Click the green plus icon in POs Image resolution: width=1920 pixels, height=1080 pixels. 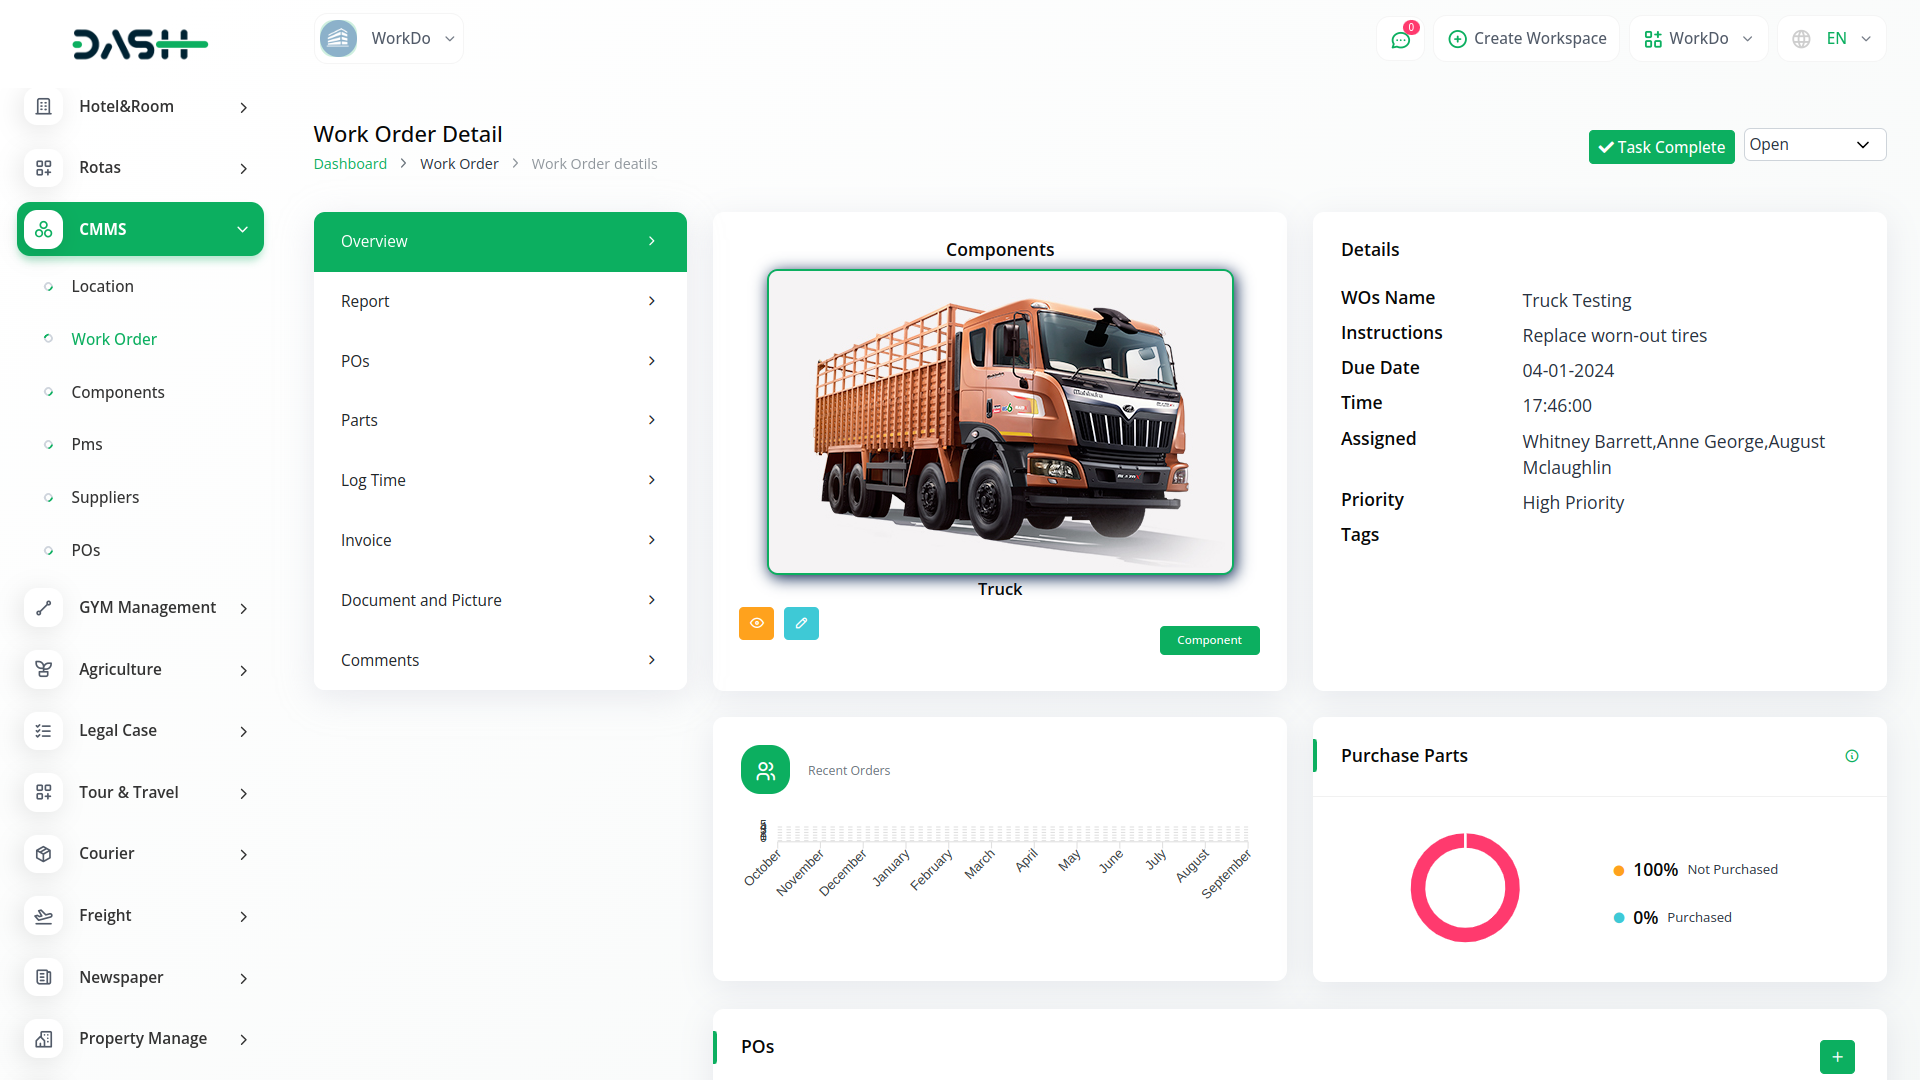coord(1837,1056)
